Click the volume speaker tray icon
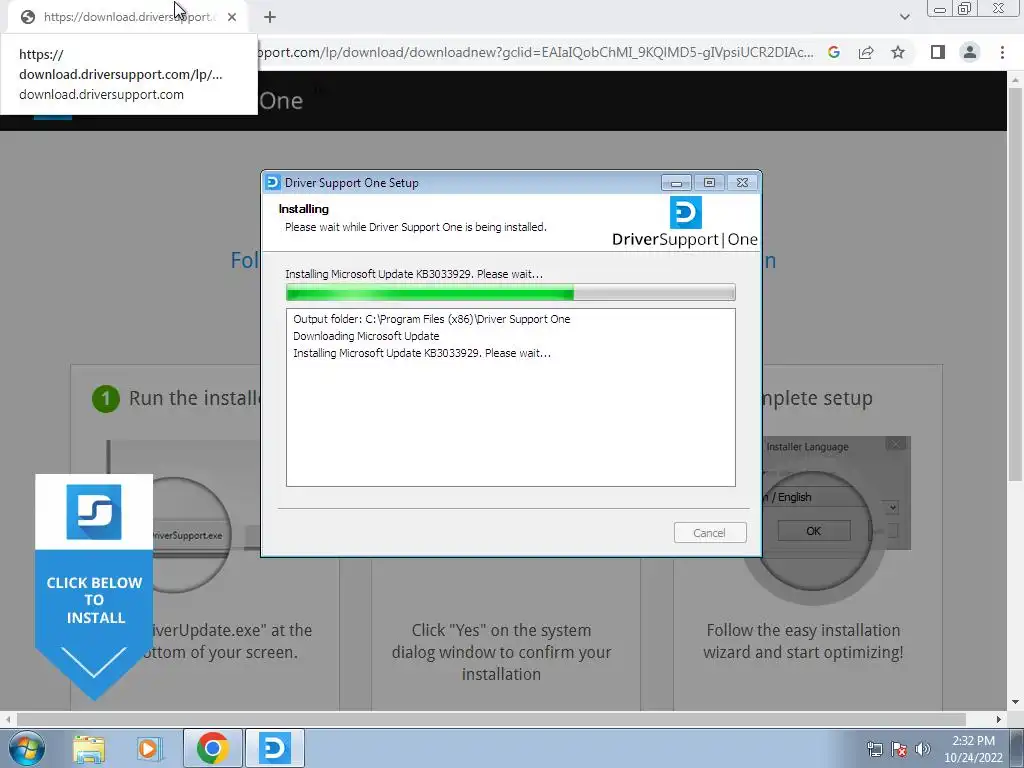The height and width of the screenshot is (768, 1024). [x=923, y=749]
